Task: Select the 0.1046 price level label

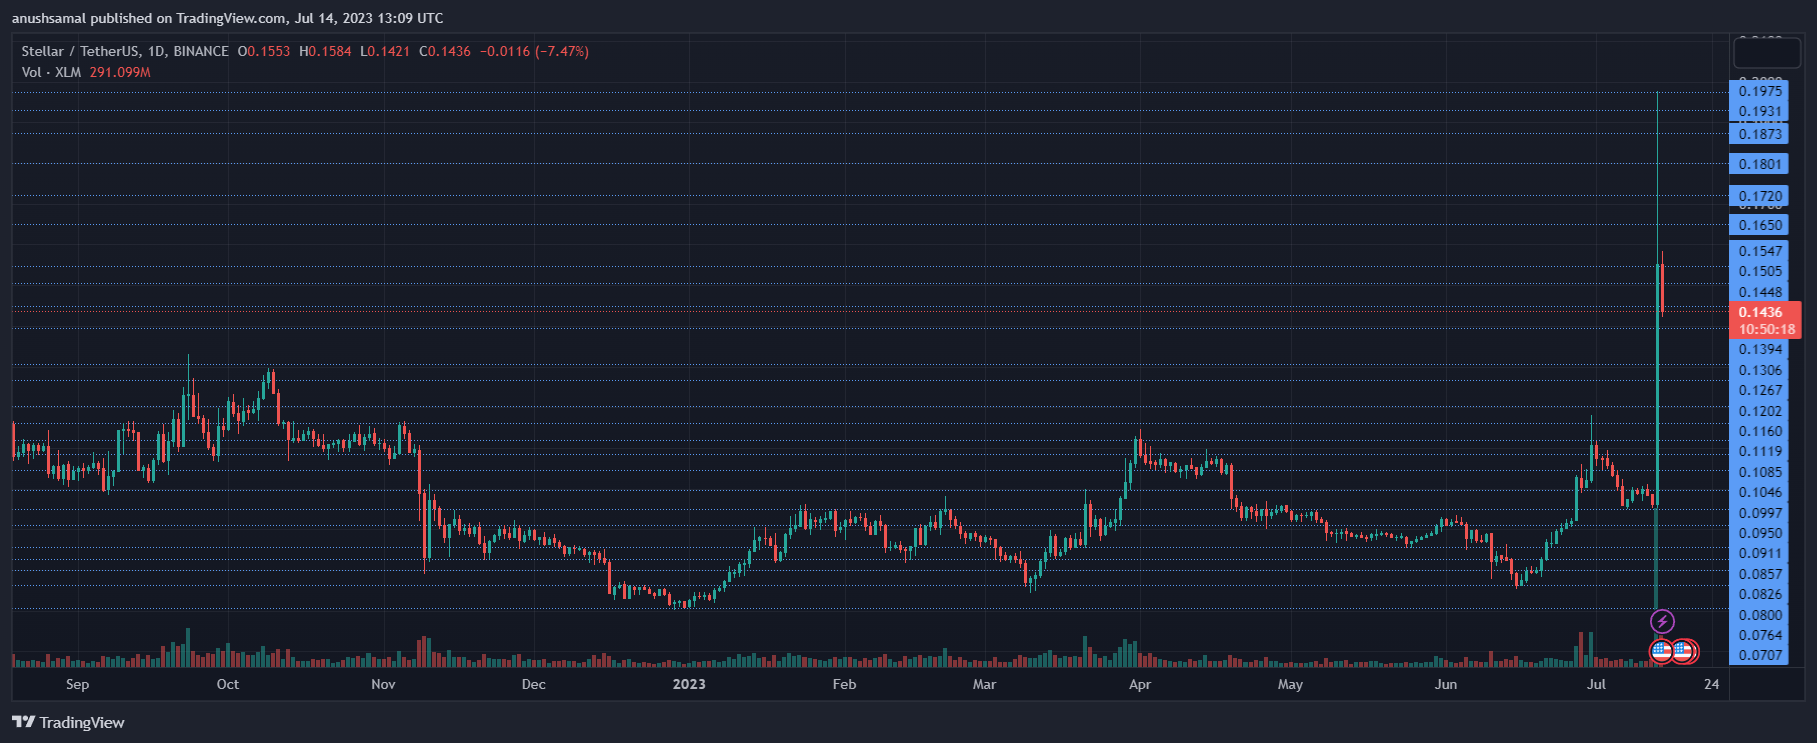Action: click(x=1760, y=492)
